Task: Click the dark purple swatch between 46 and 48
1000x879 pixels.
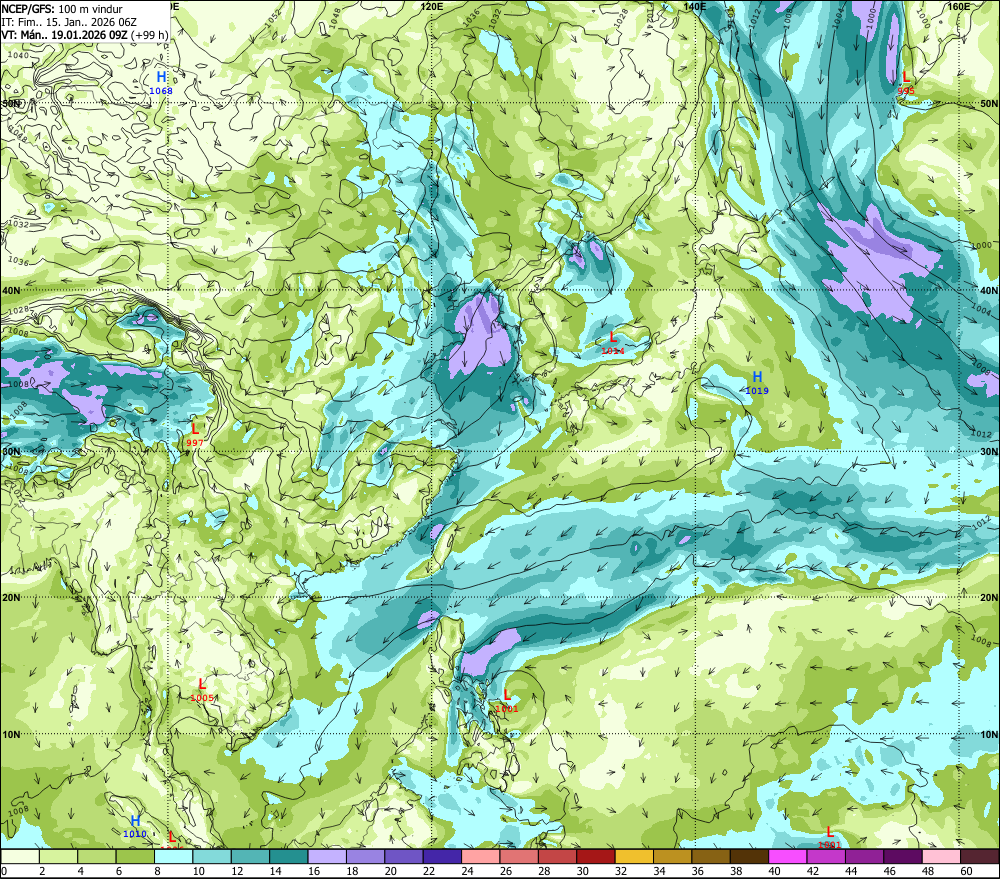Action: 902,856
